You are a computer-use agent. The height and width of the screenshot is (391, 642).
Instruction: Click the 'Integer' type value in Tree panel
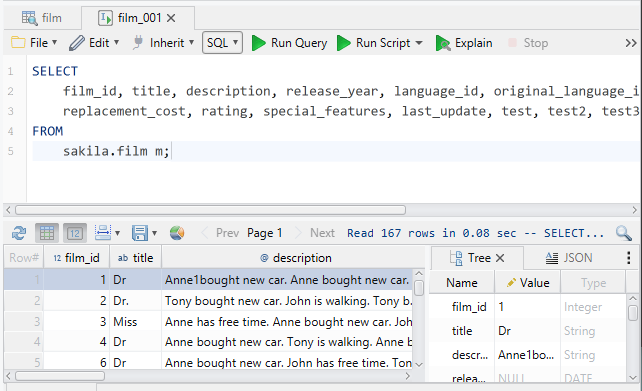(583, 307)
